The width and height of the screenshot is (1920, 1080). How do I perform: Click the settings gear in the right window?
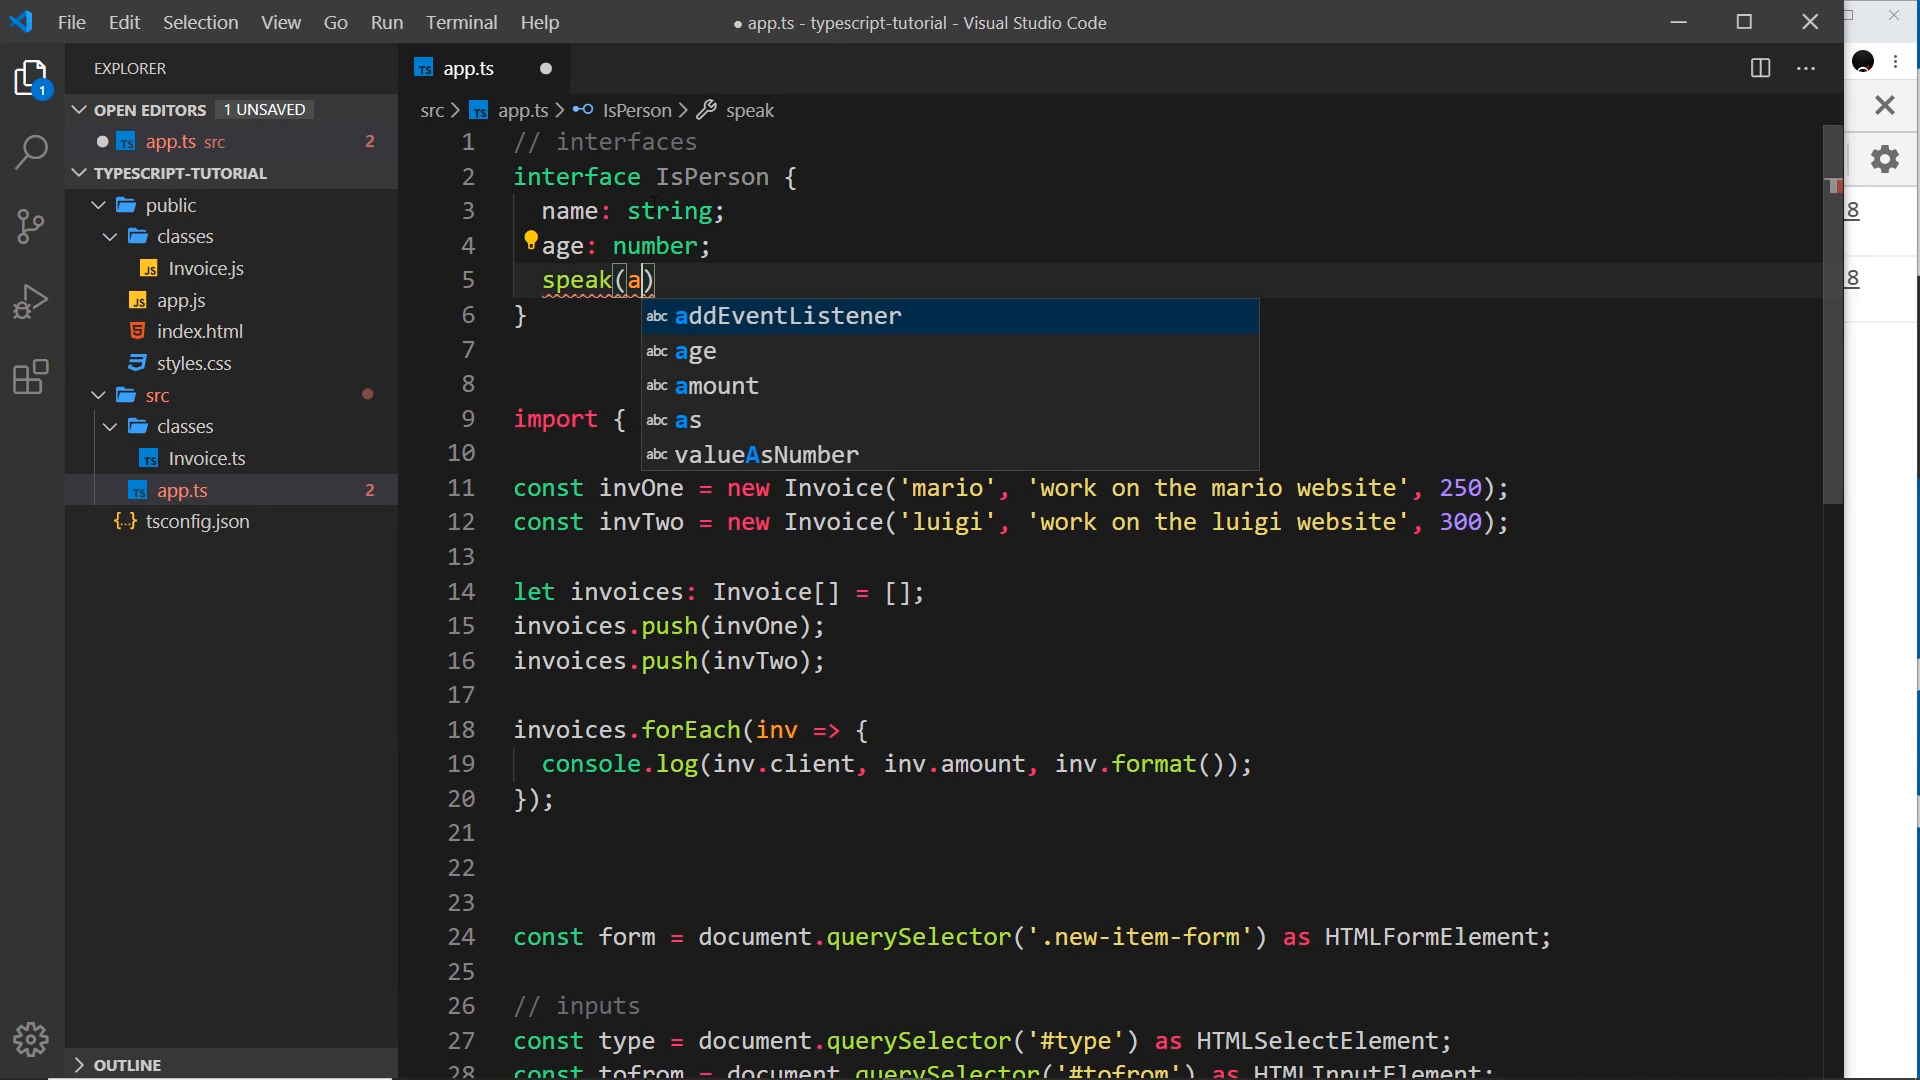(1885, 159)
